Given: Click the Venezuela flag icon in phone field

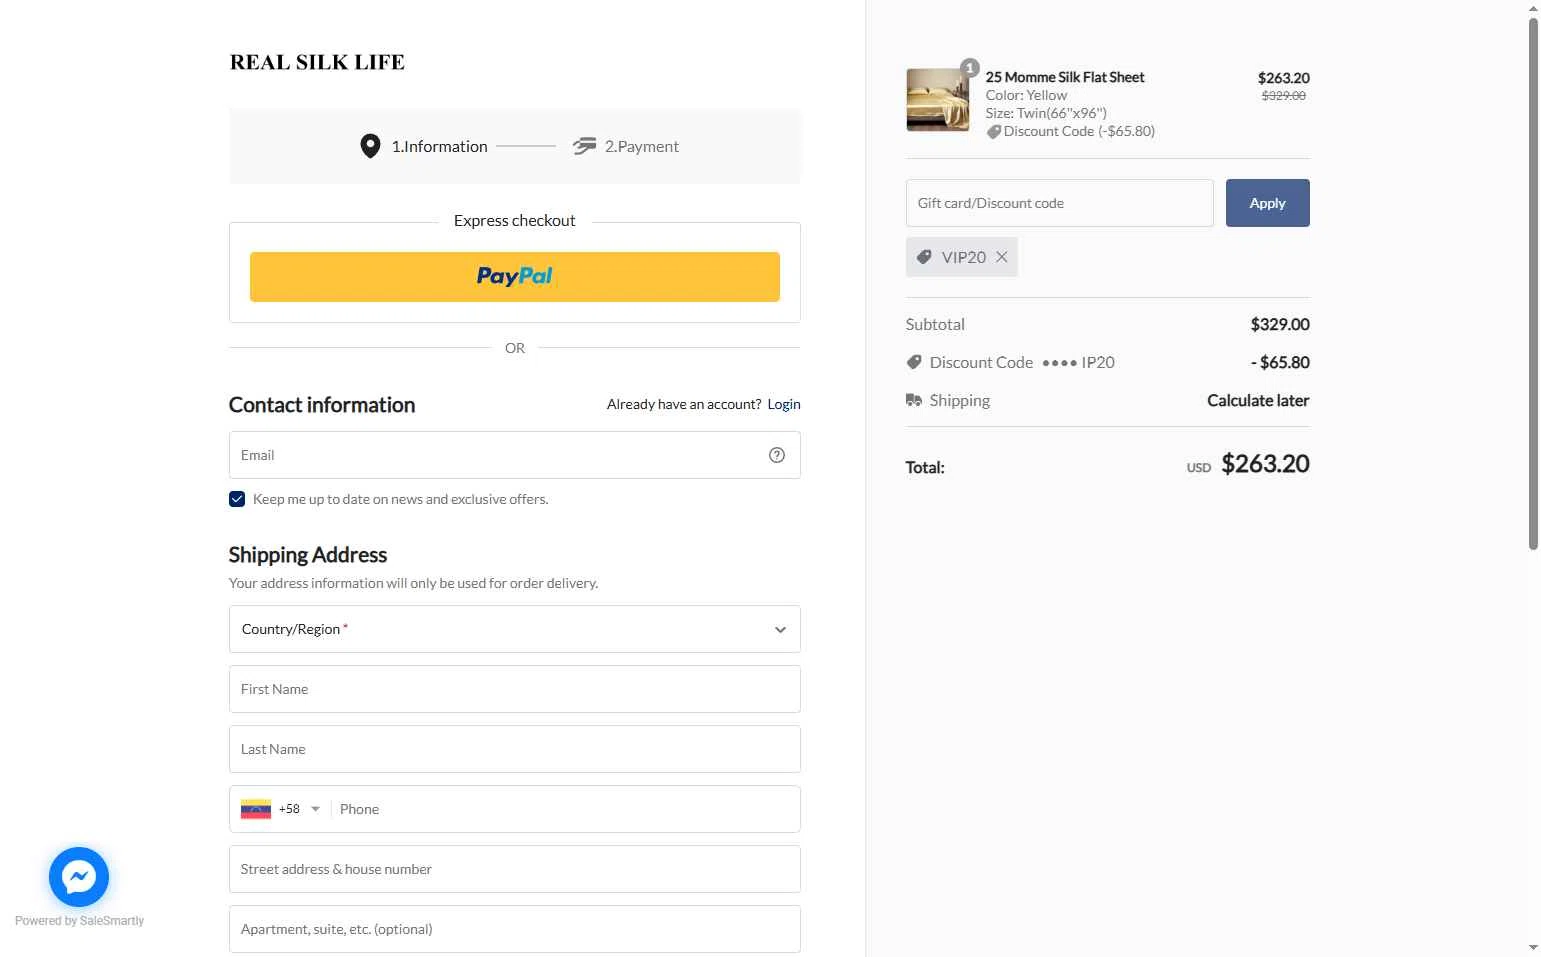Looking at the screenshot, I should click(256, 809).
